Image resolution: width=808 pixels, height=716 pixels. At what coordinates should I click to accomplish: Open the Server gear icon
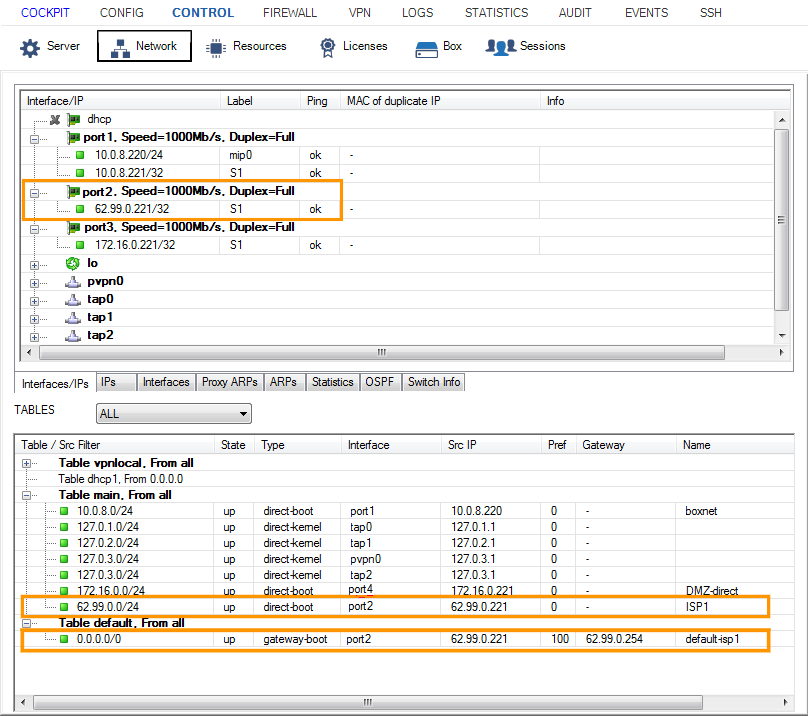[x=30, y=48]
